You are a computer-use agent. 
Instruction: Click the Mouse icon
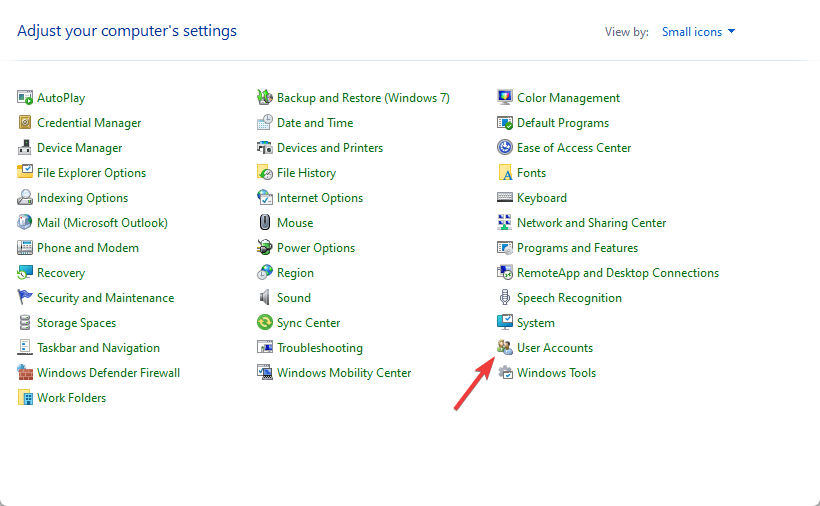point(265,223)
